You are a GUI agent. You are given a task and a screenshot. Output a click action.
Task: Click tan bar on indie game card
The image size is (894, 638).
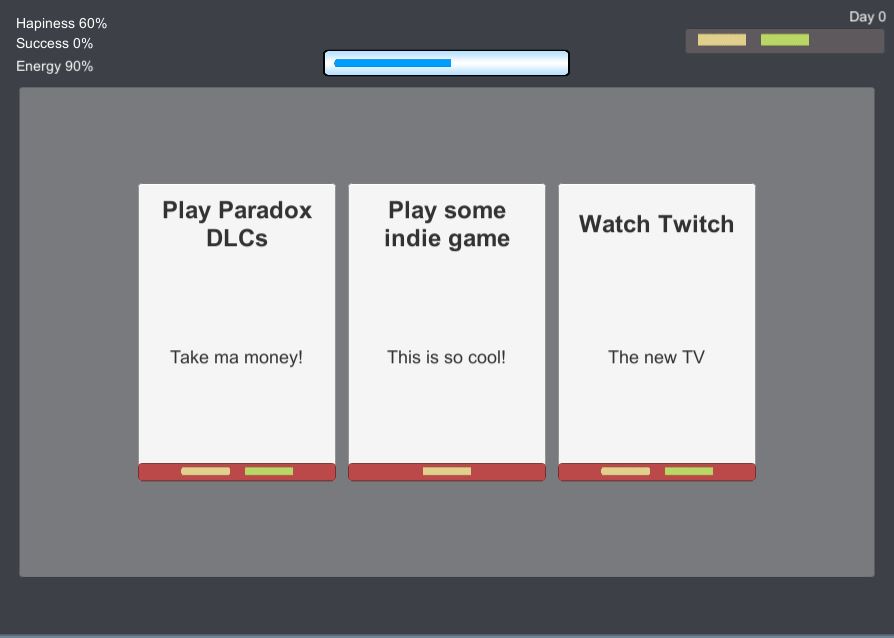447,471
